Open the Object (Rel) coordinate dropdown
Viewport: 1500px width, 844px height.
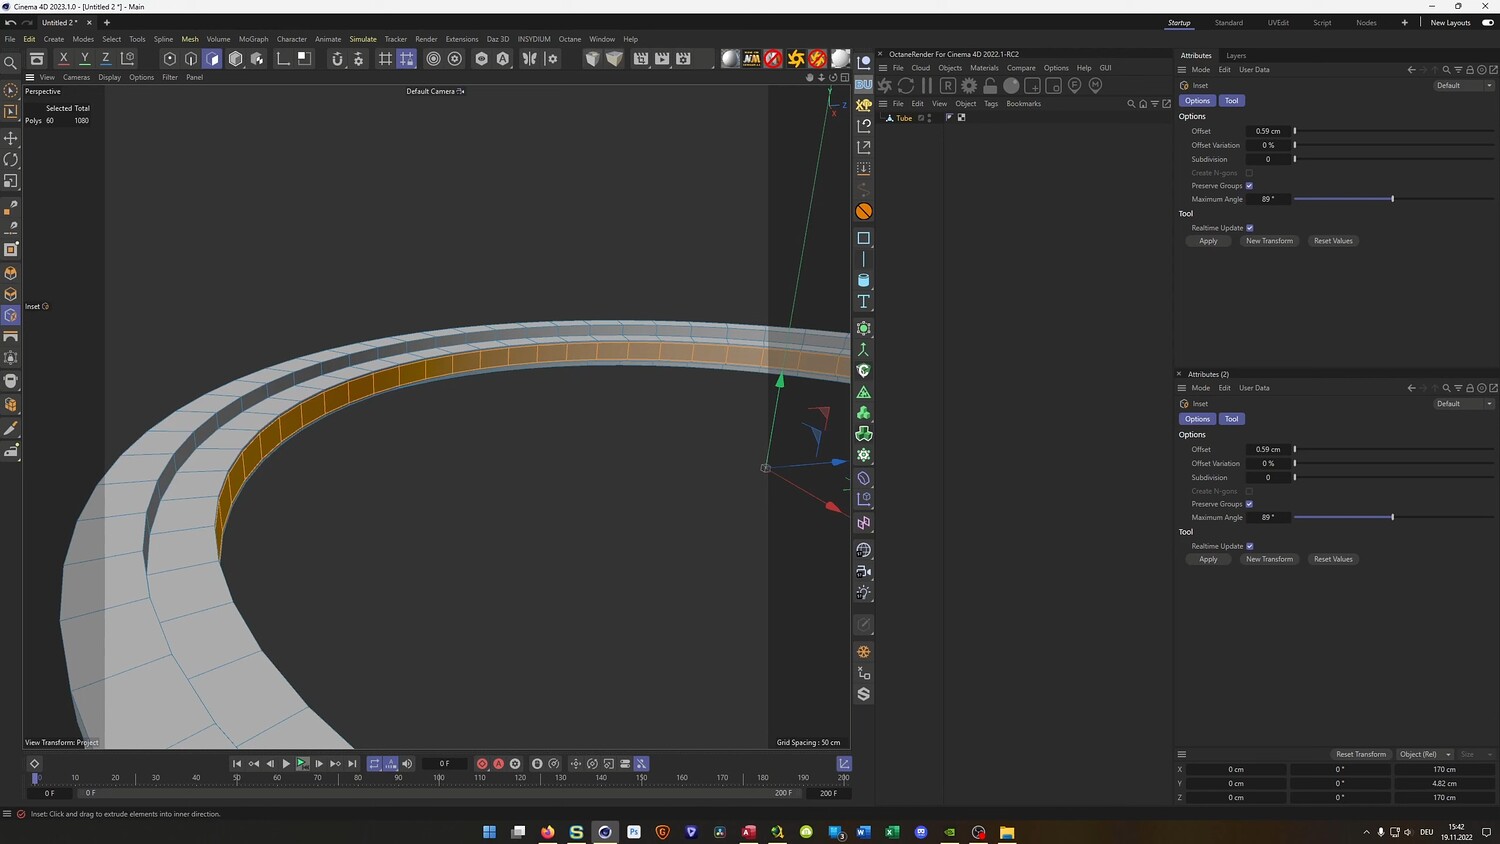pyautogui.click(x=1425, y=754)
